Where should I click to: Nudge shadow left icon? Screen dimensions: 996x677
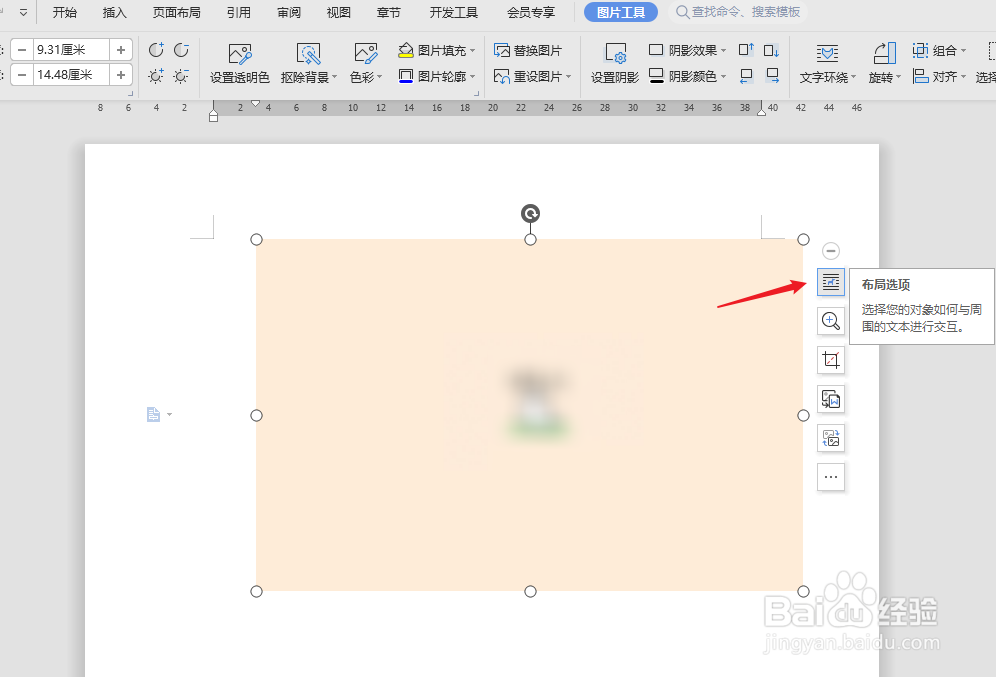tap(746, 76)
